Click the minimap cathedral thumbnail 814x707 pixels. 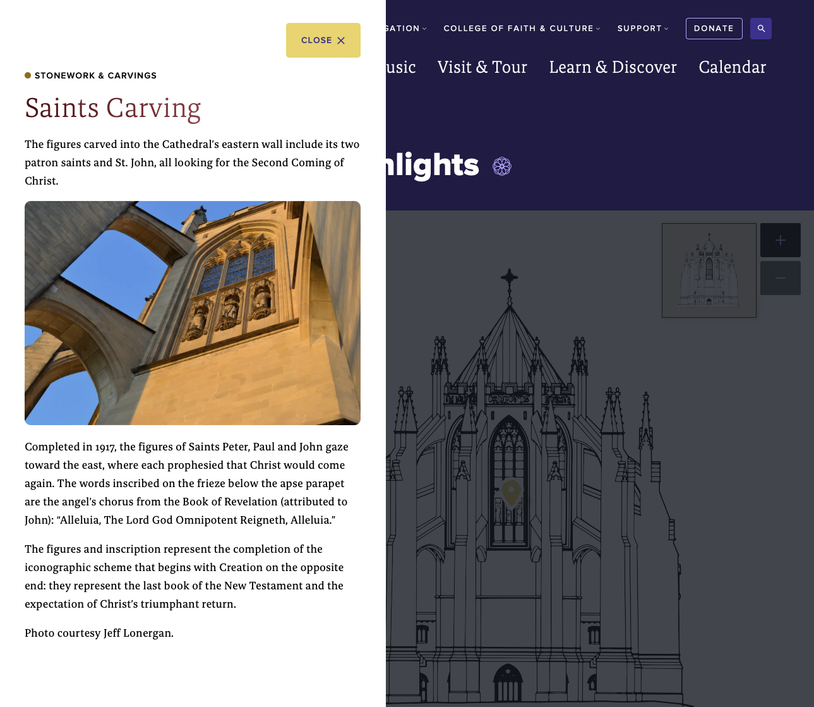tap(709, 270)
